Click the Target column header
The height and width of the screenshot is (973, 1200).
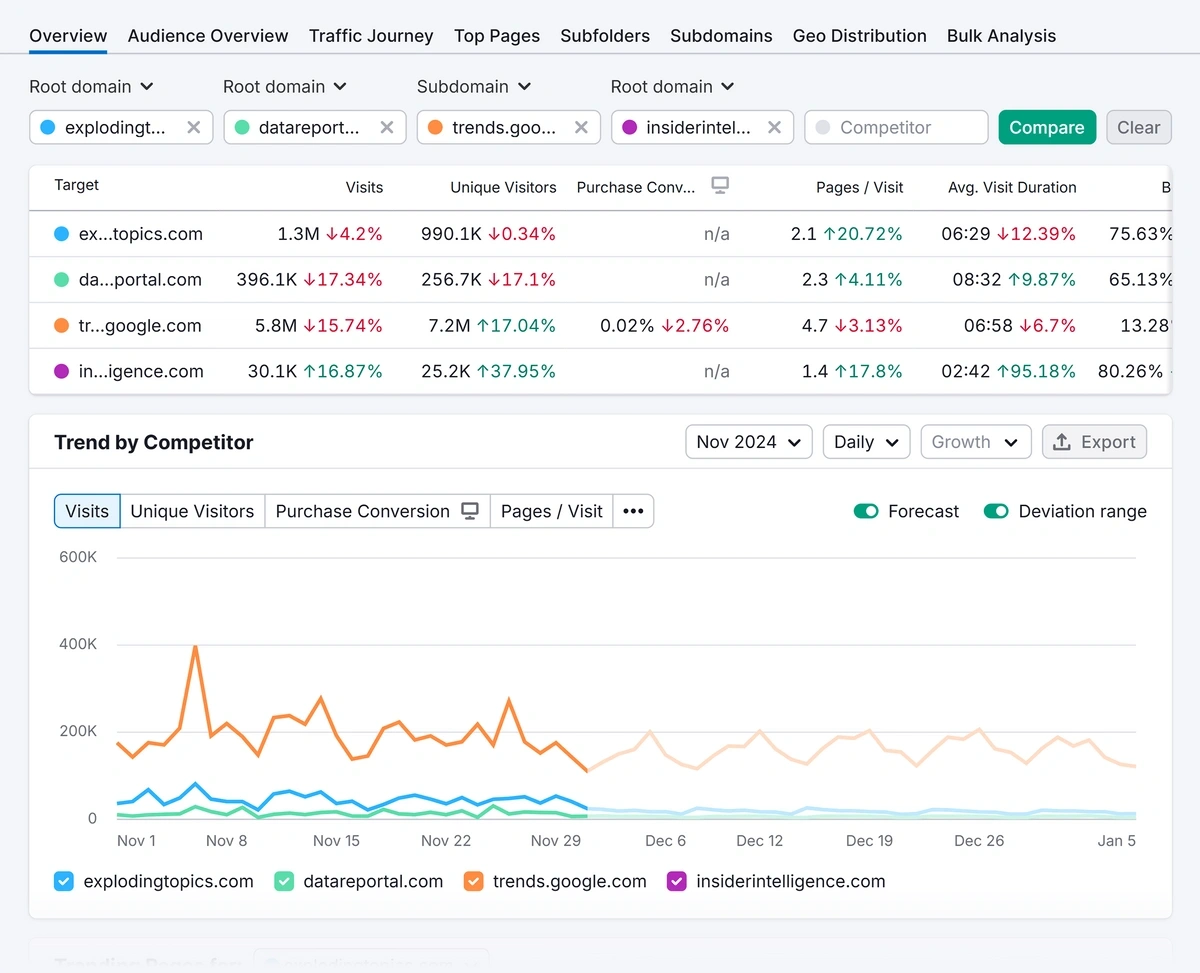tap(76, 185)
